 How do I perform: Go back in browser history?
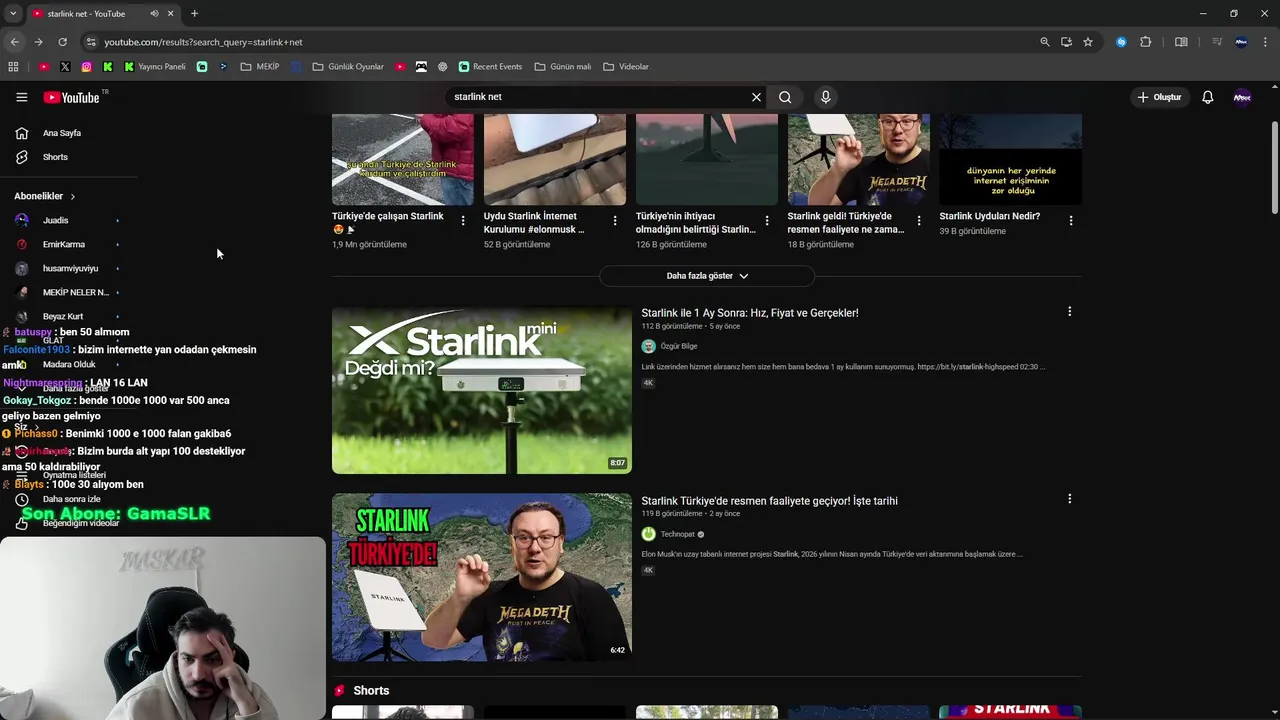14,42
